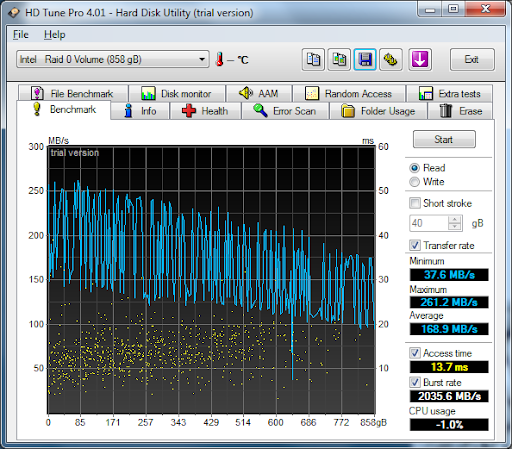This screenshot has height=449, width=512.
Task: Uncheck the Burst rate checkbox
Action: click(x=415, y=382)
